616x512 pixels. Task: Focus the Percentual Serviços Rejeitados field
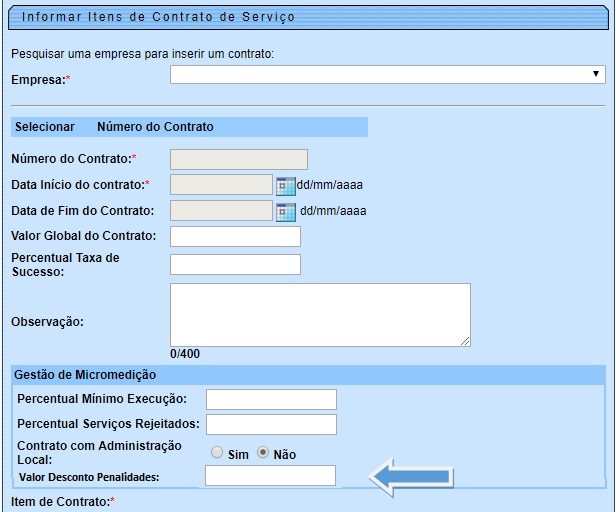coord(271,425)
